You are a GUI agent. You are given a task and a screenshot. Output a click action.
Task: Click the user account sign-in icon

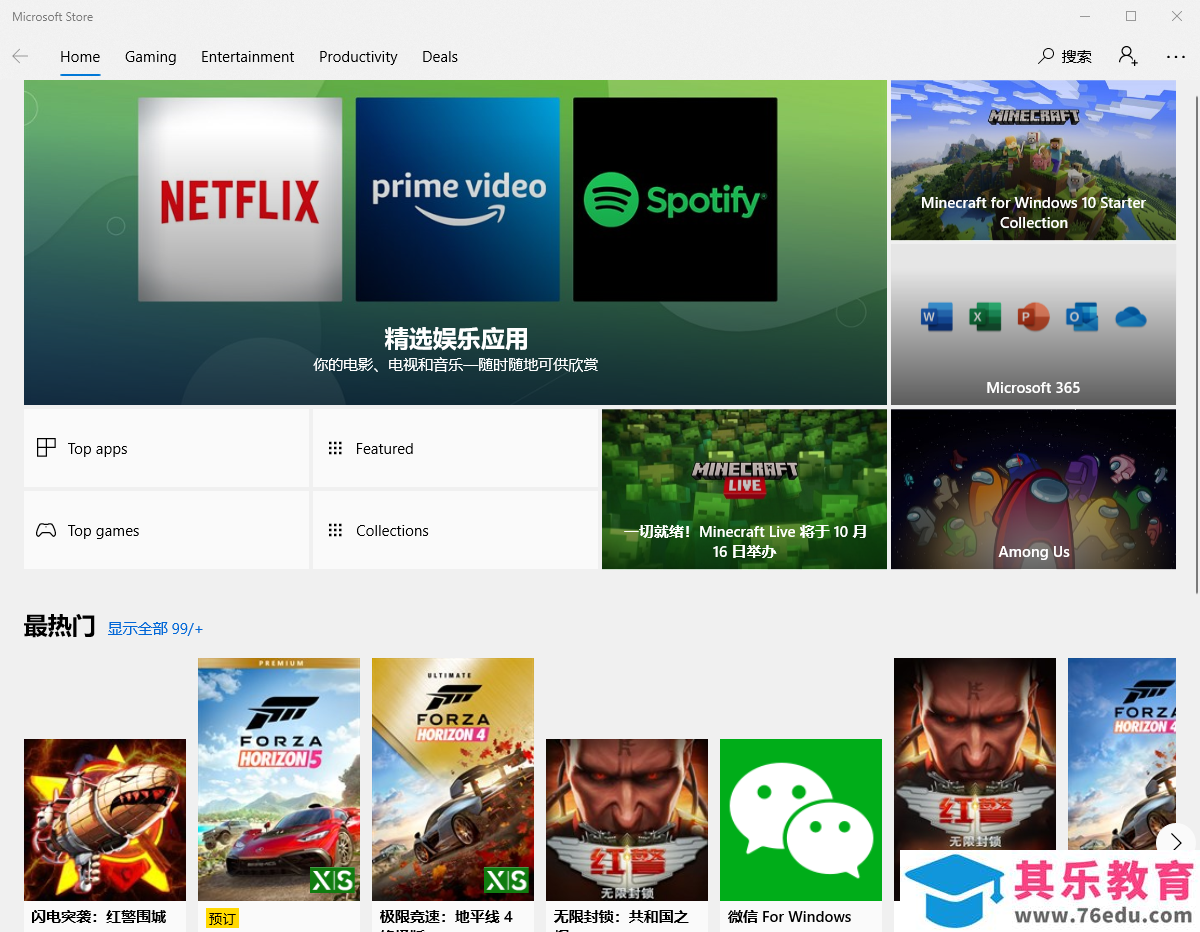[1128, 56]
